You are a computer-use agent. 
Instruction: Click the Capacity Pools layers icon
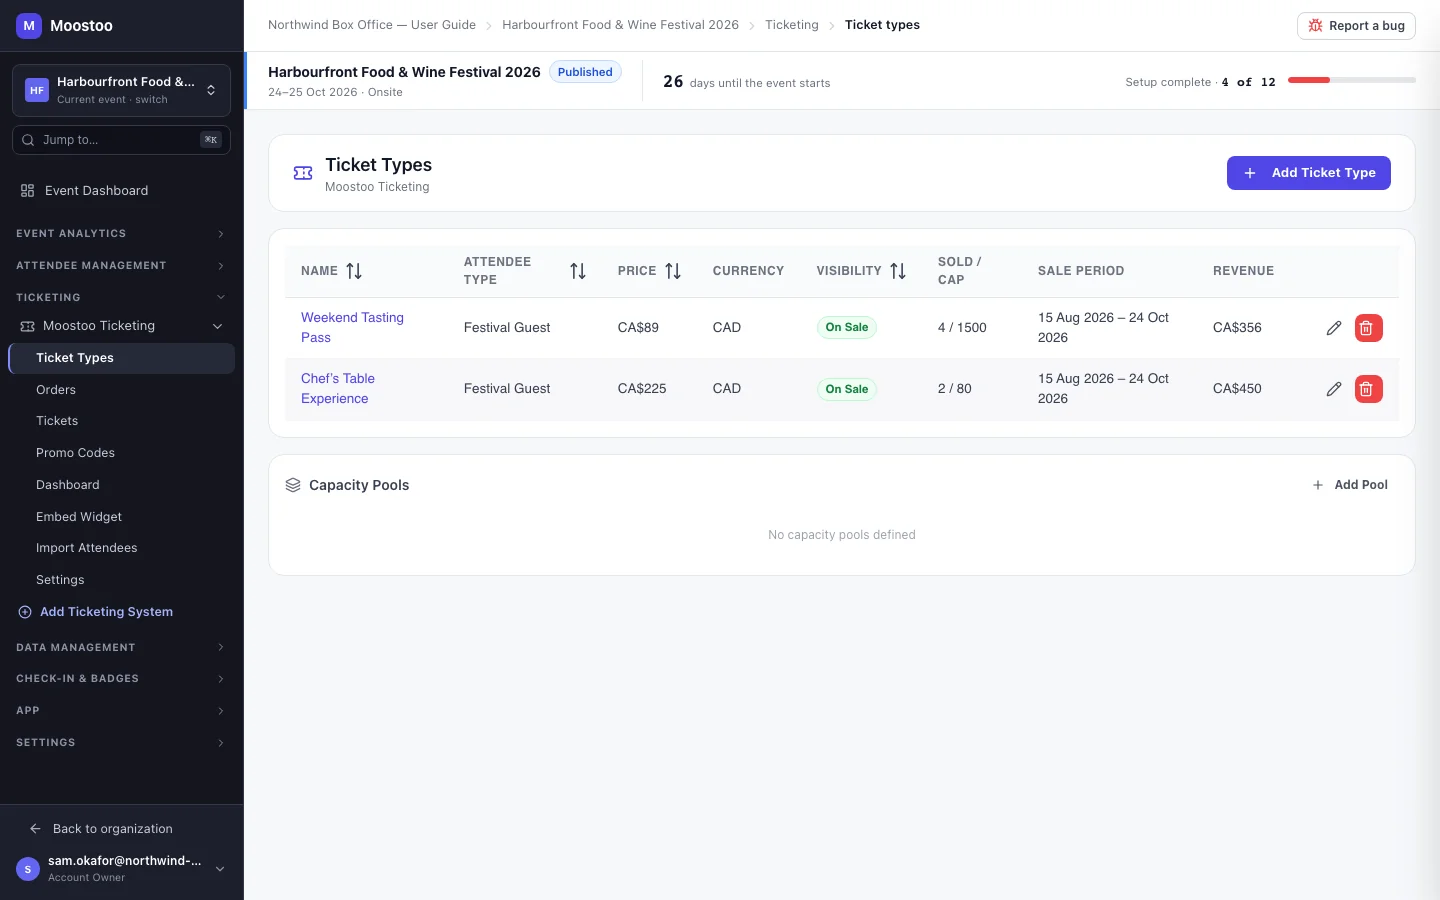pyautogui.click(x=293, y=485)
